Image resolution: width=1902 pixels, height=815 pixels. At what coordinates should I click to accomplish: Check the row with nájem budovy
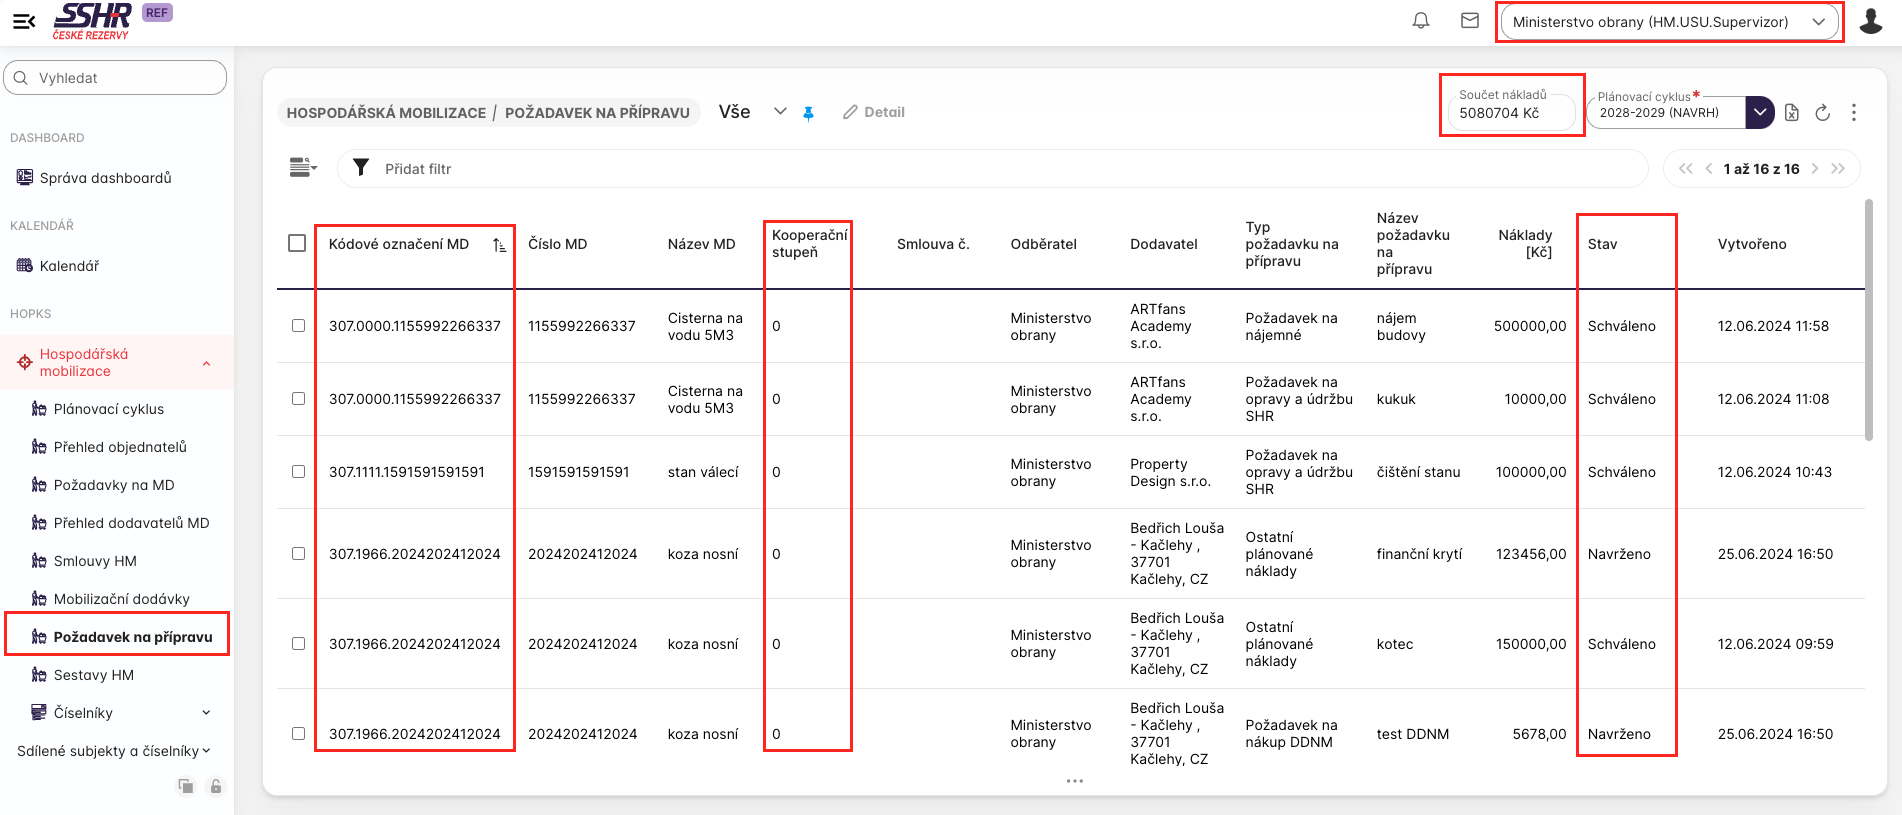298,326
